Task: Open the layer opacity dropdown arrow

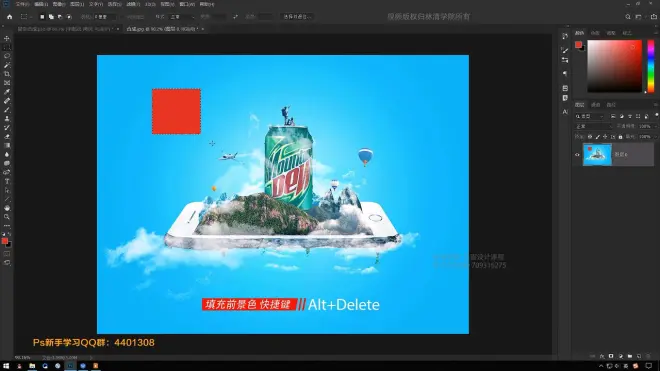Action: tap(655, 126)
